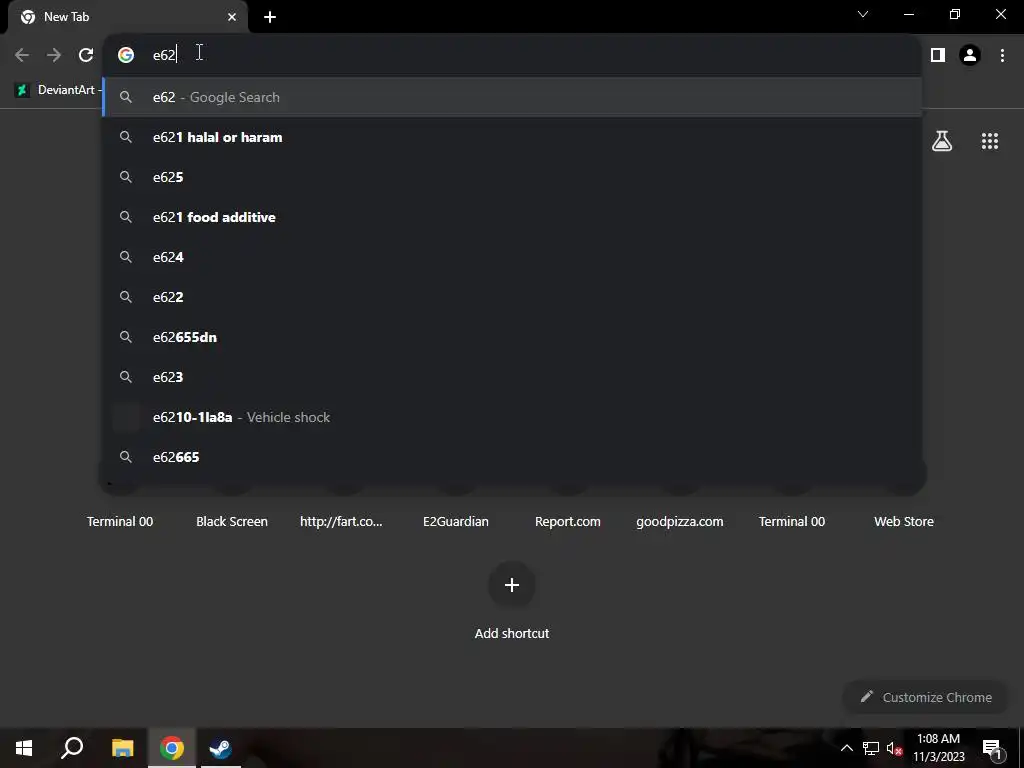
Task: Select the 'e624' suggestion
Action: 513,257
